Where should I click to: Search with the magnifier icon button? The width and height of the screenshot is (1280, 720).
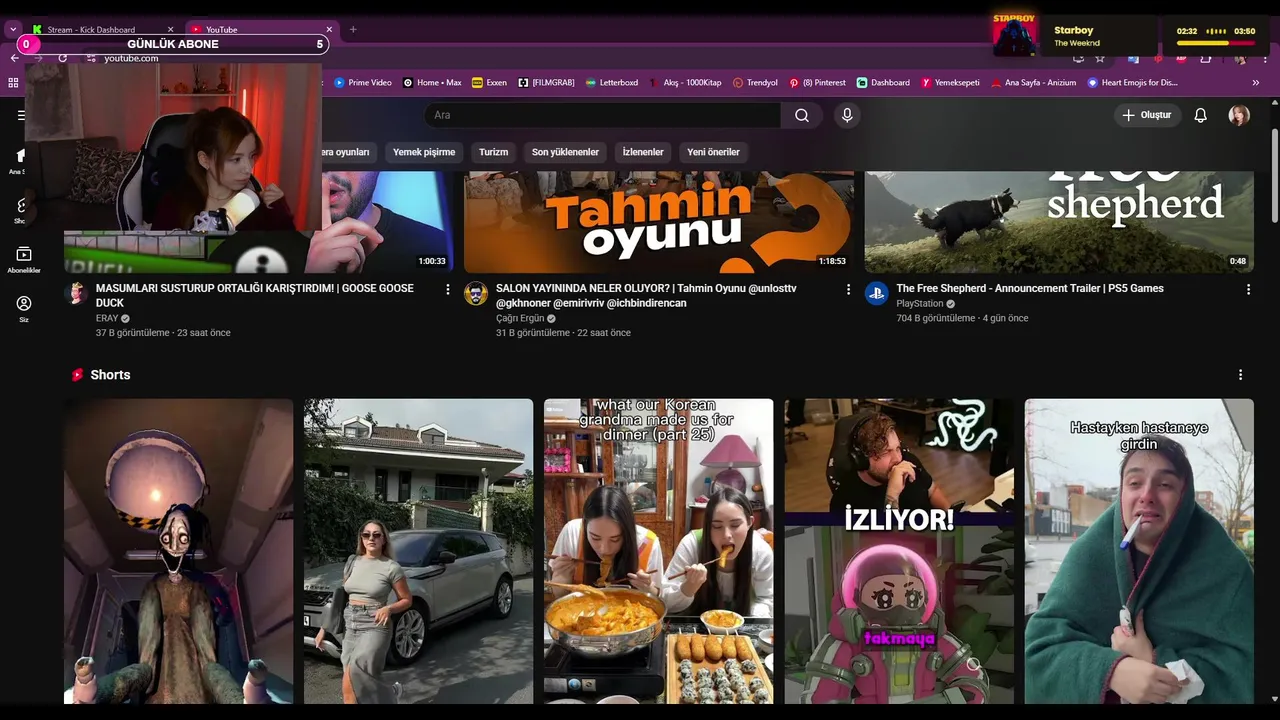click(802, 115)
